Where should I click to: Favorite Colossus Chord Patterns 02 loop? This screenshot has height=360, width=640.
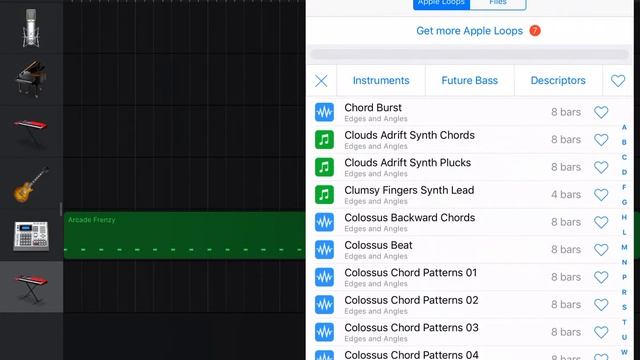(x=601, y=304)
